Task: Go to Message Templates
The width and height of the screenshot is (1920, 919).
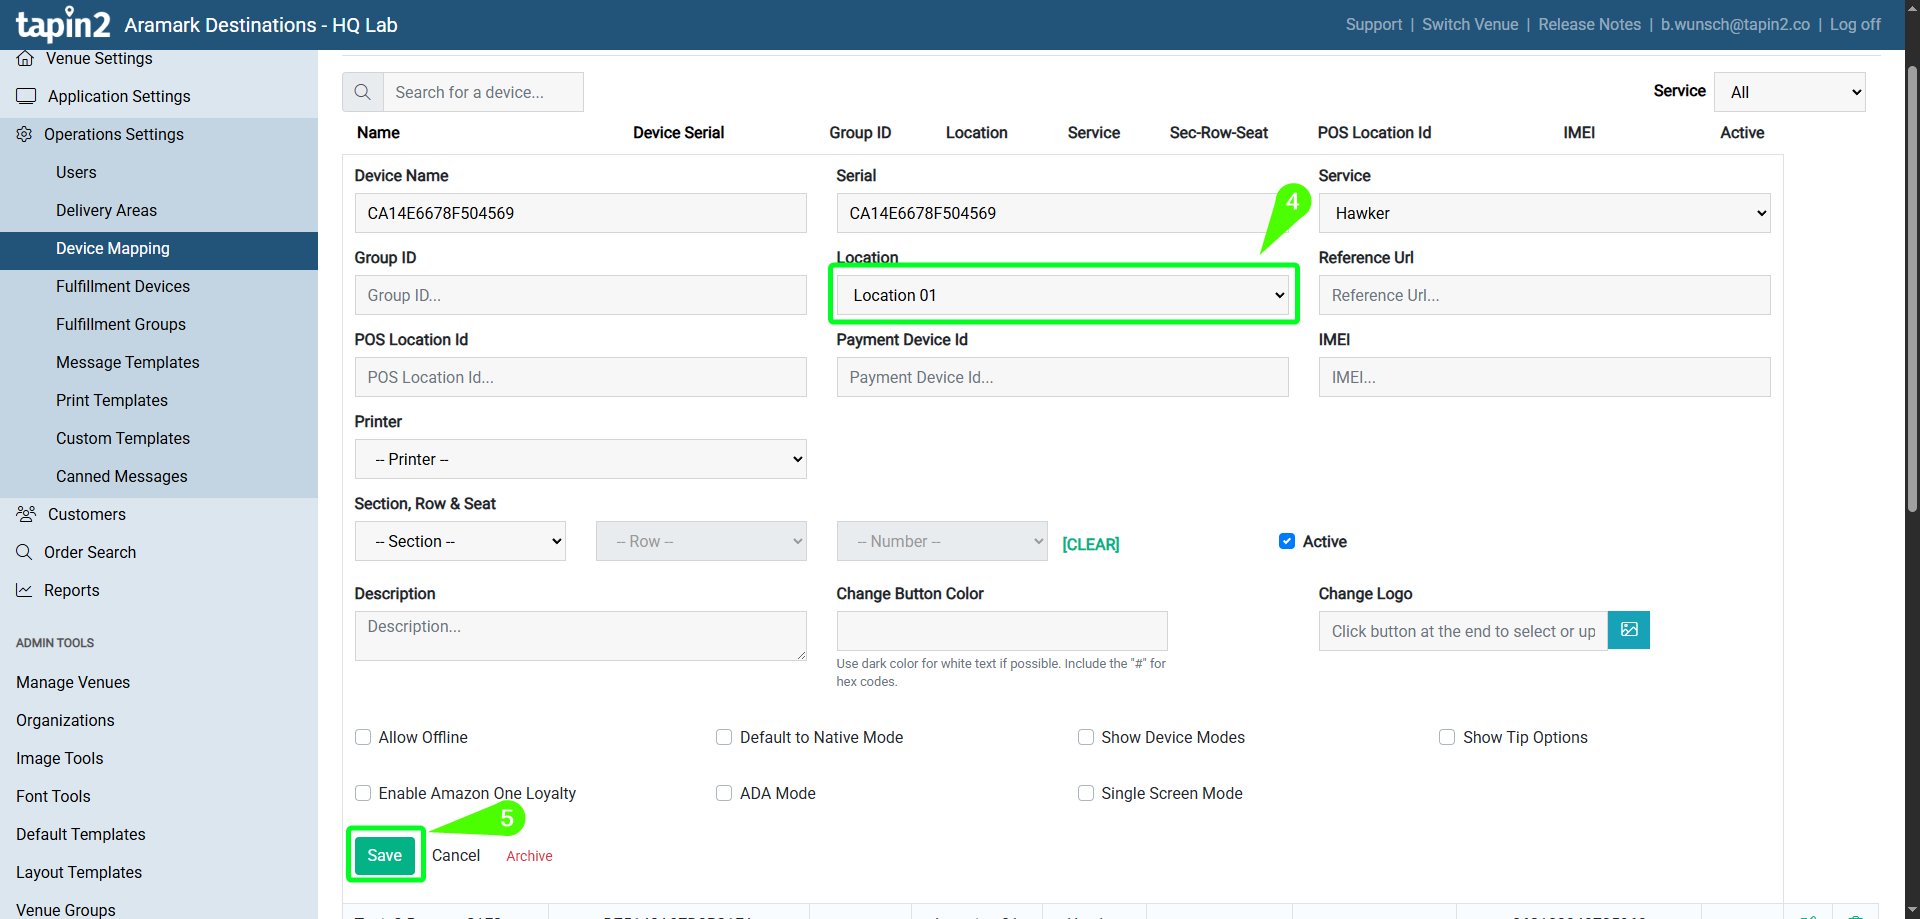Action: 128,362
